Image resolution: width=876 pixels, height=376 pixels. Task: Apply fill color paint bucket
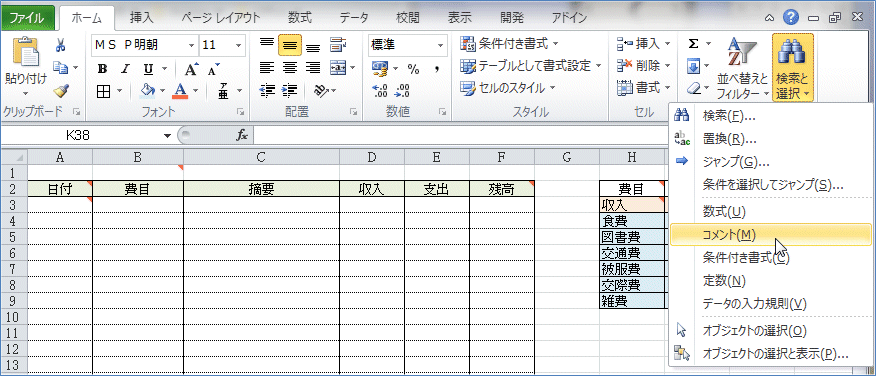click(147, 91)
